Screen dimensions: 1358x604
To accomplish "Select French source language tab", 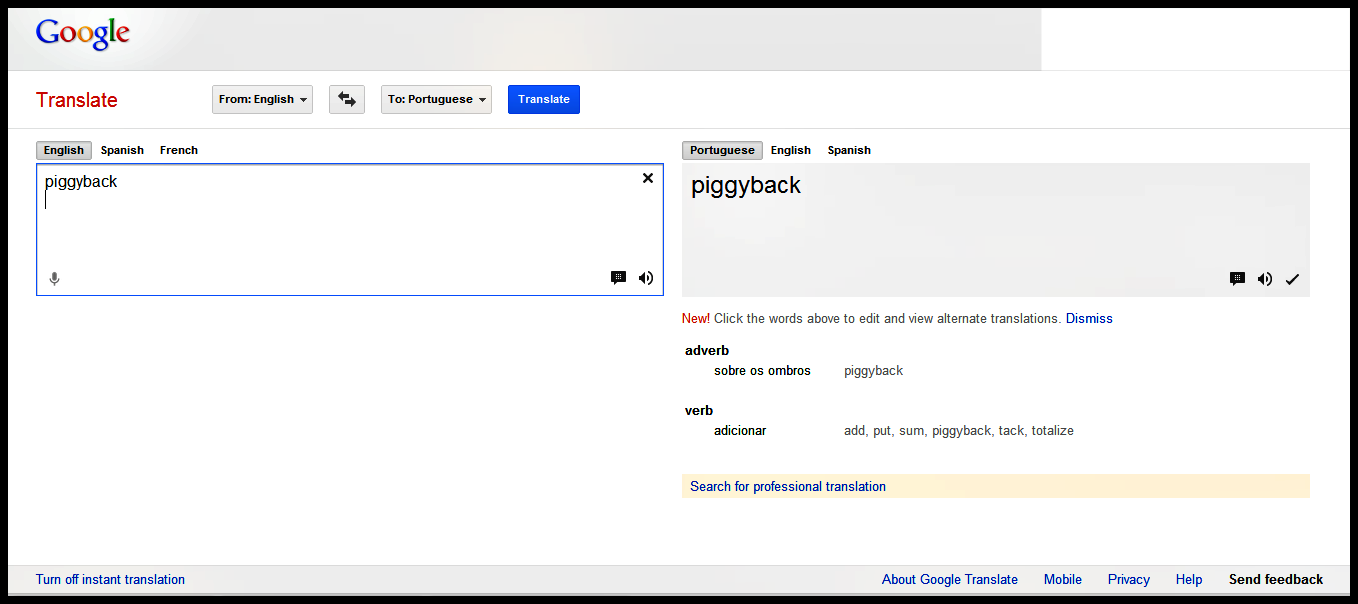I will coord(179,150).
